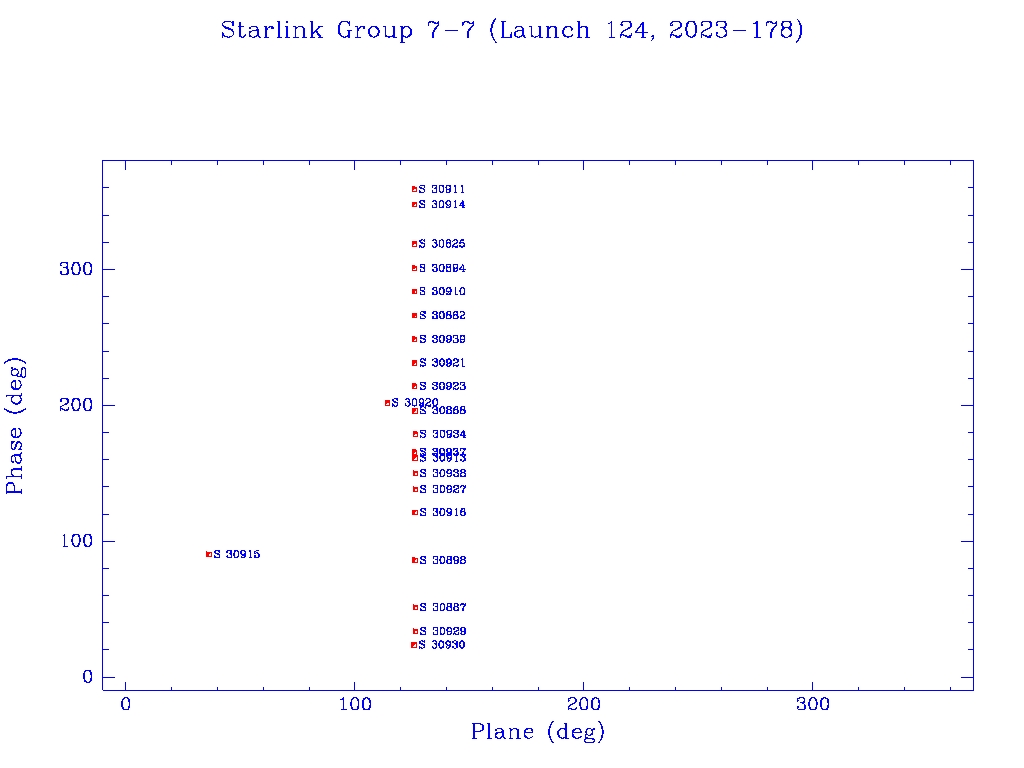This screenshot has height=768, width=1024.
Task: Click the red marker beside S 30910
Action: (414, 291)
